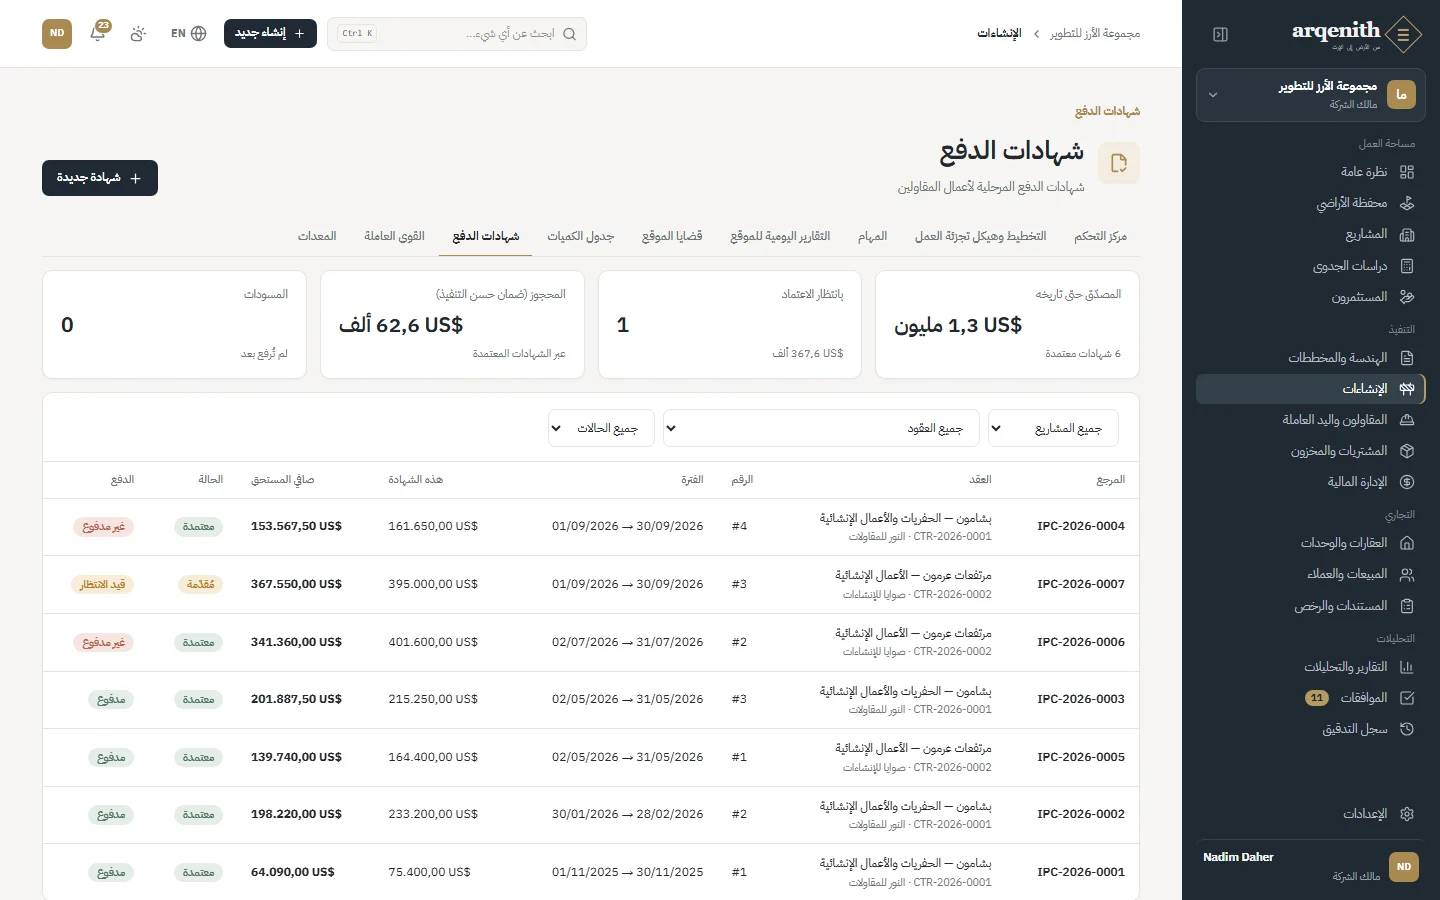
Task: Focus the ابحث عن أي شيء search field
Action: click(x=457, y=34)
